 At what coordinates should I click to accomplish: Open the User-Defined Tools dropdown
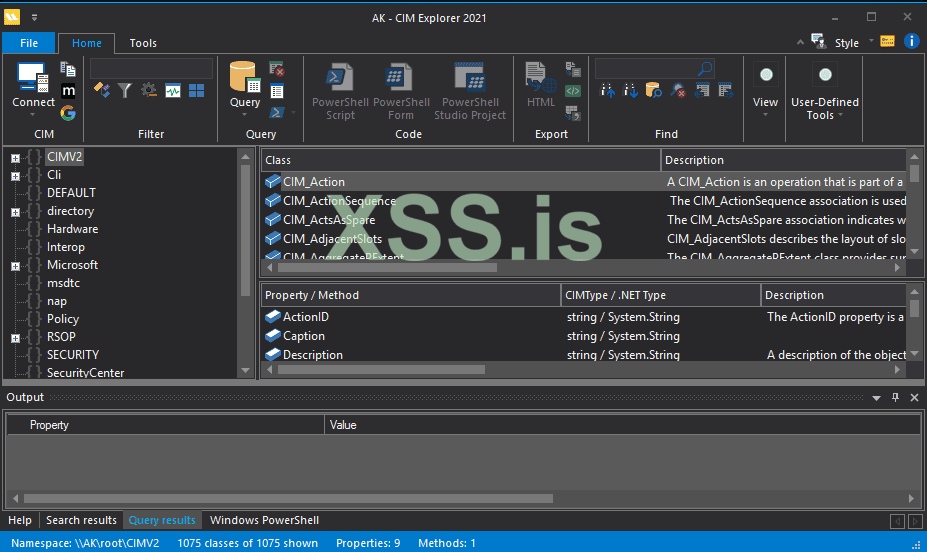click(x=824, y=109)
